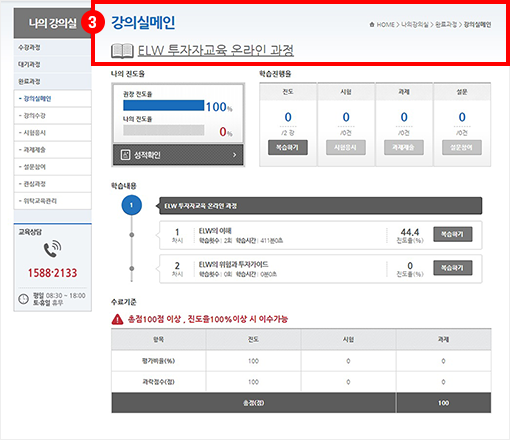Click the clock icon beside 평일 08:30 hours
Image resolution: width=510 pixels, height=440 pixels.
pyautogui.click(x=23, y=299)
